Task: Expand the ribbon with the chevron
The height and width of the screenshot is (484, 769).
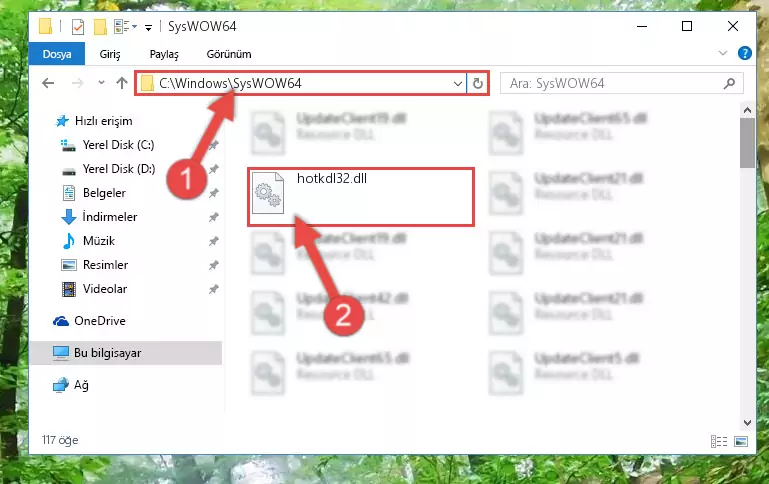Action: [722, 53]
